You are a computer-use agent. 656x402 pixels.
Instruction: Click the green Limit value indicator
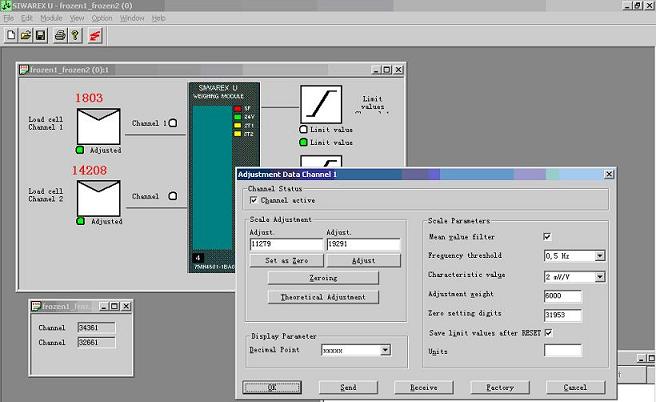click(x=303, y=142)
